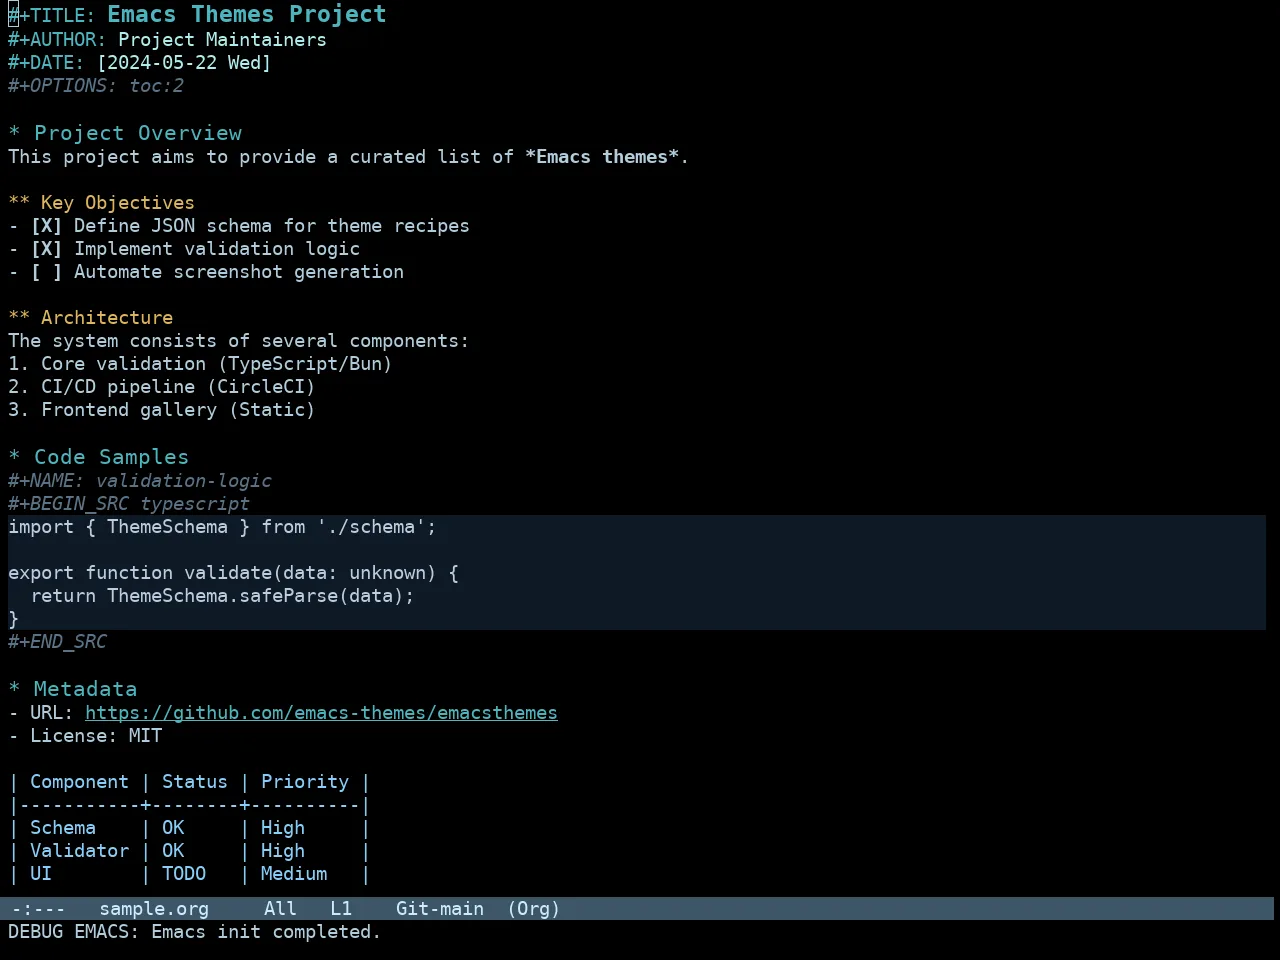The height and width of the screenshot is (960, 1280).
Task: Fold the Key Objectives subheading
Action: click(x=19, y=203)
